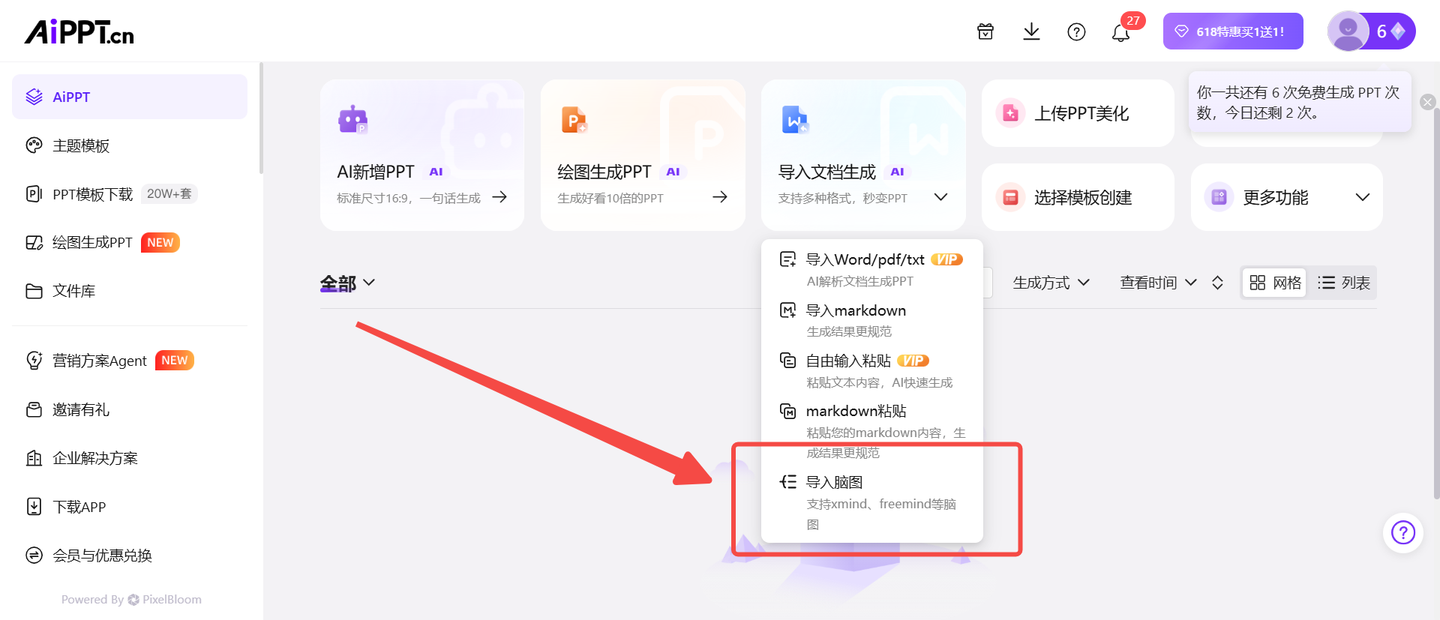Open the 查看时间 dropdown
This screenshot has width=1440, height=620.
click(1158, 283)
